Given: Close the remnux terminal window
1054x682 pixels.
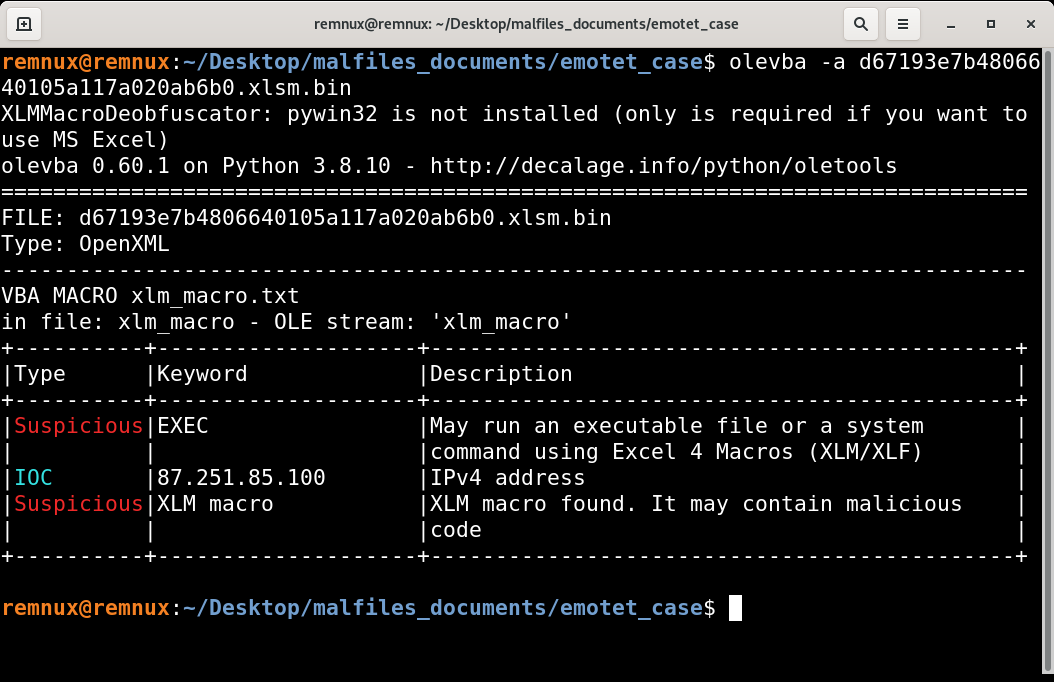Looking at the screenshot, I should point(1031,23).
